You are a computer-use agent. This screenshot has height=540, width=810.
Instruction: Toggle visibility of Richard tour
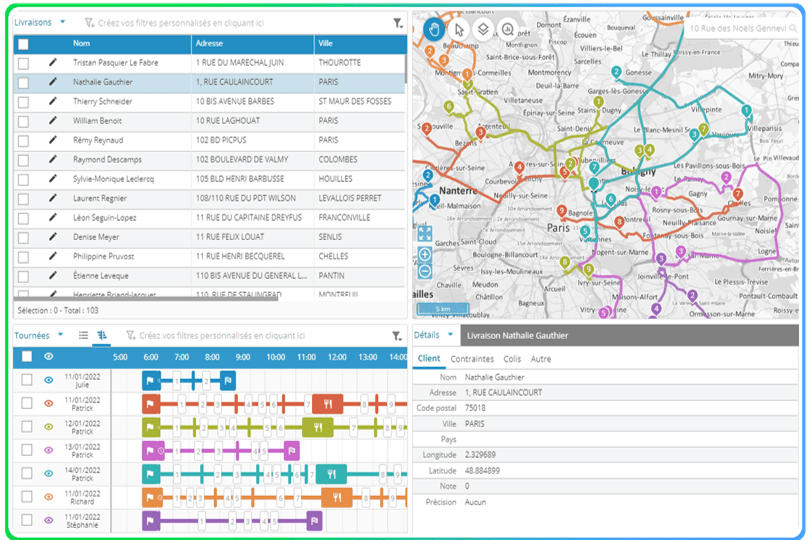tap(49, 497)
